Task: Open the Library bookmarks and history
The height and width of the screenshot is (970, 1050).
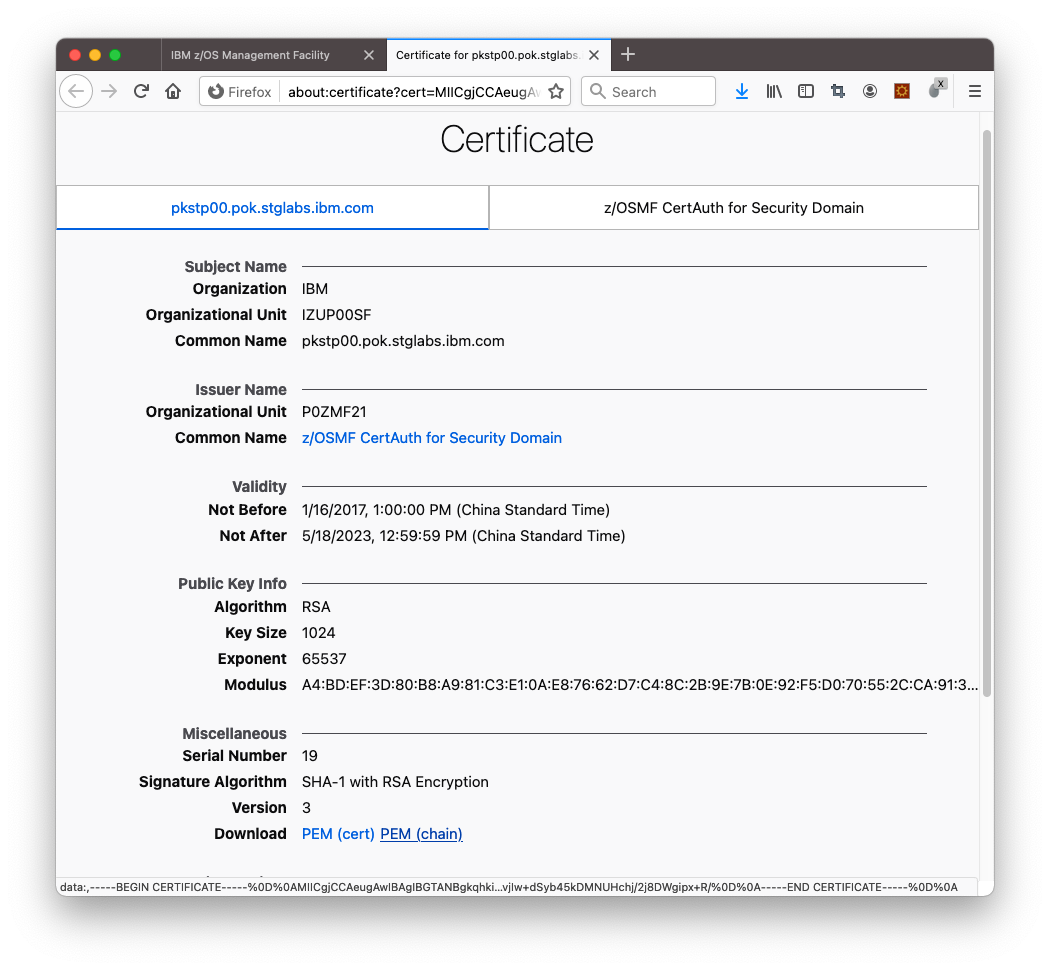Action: click(x=773, y=91)
